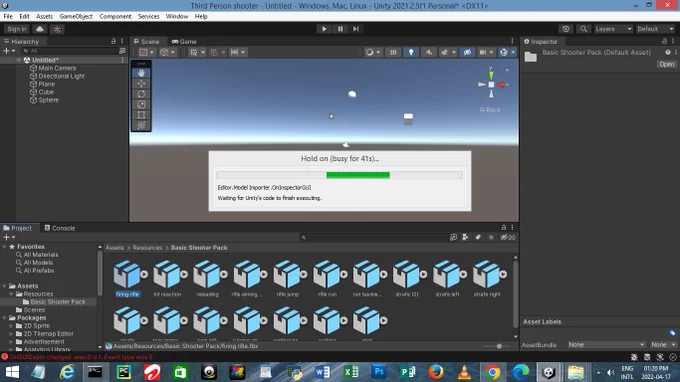Click the Asset Labels tag icon

(x=672, y=333)
